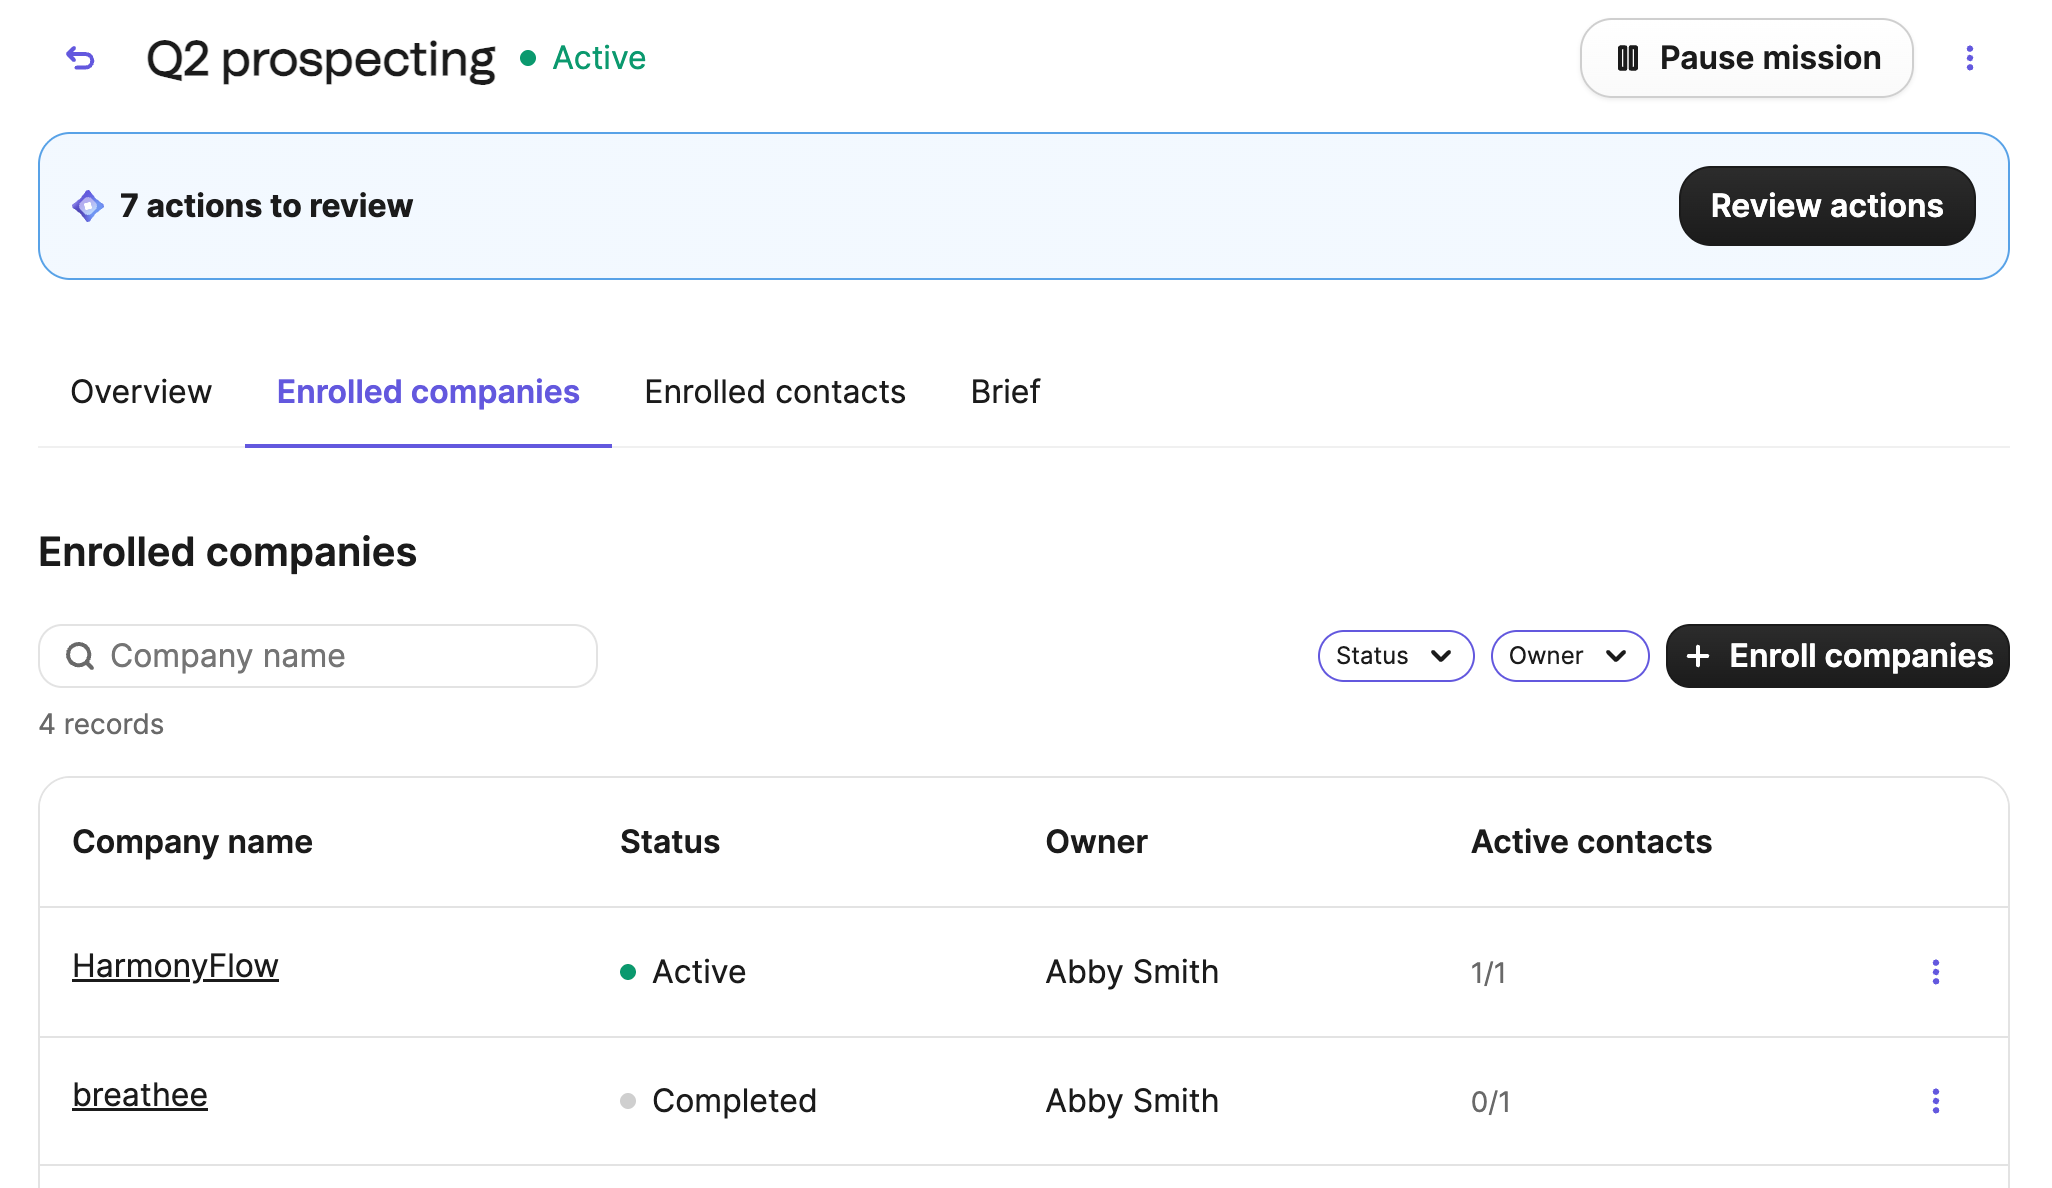Click the Company name column header
Image resolution: width=2052 pixels, height=1188 pixels.
[192, 842]
